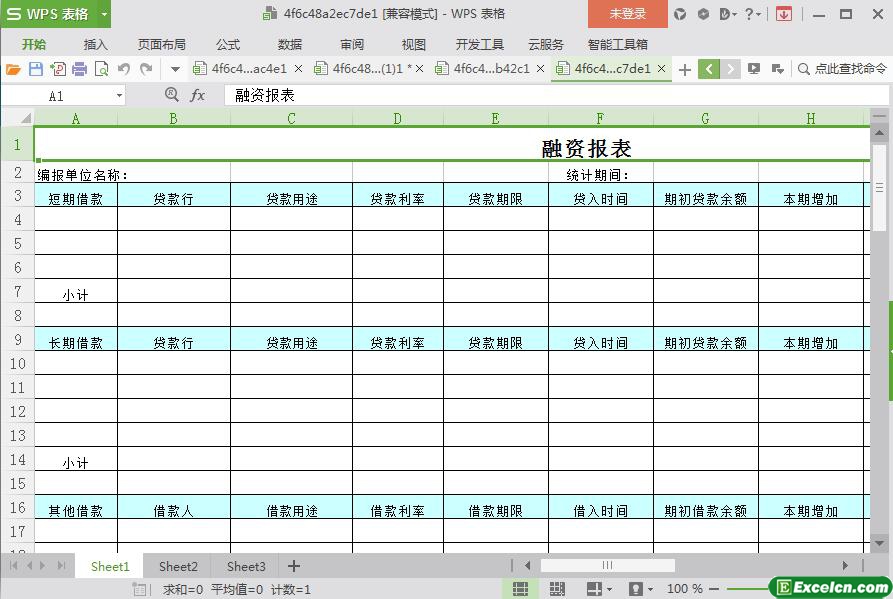Undo the last action
This screenshot has height=599, width=893.
point(124,69)
